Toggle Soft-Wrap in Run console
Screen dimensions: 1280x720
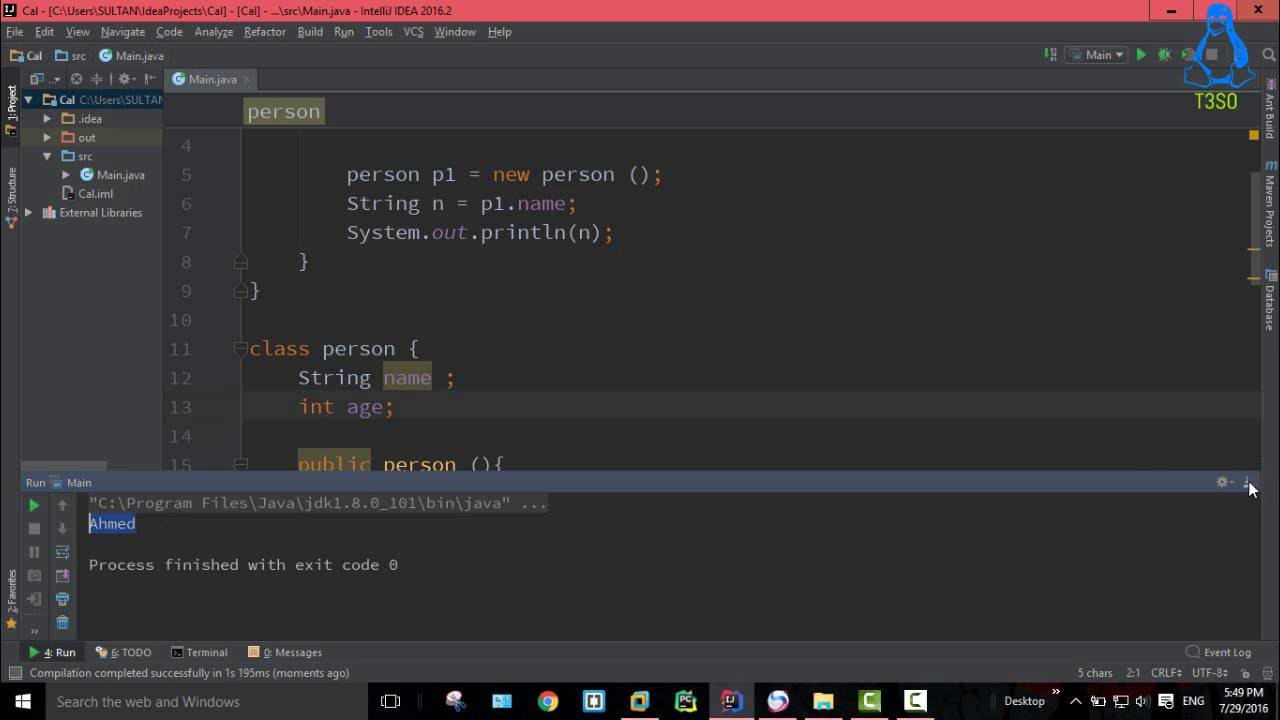point(62,552)
